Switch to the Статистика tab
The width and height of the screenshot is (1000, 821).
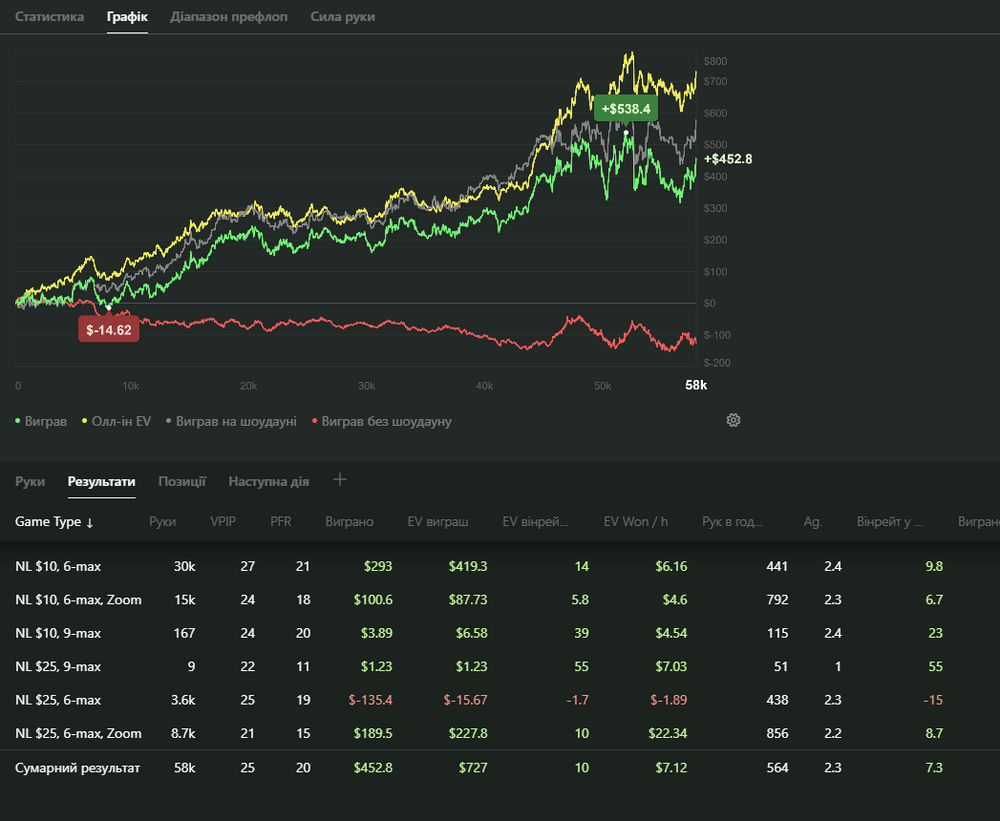tap(49, 17)
